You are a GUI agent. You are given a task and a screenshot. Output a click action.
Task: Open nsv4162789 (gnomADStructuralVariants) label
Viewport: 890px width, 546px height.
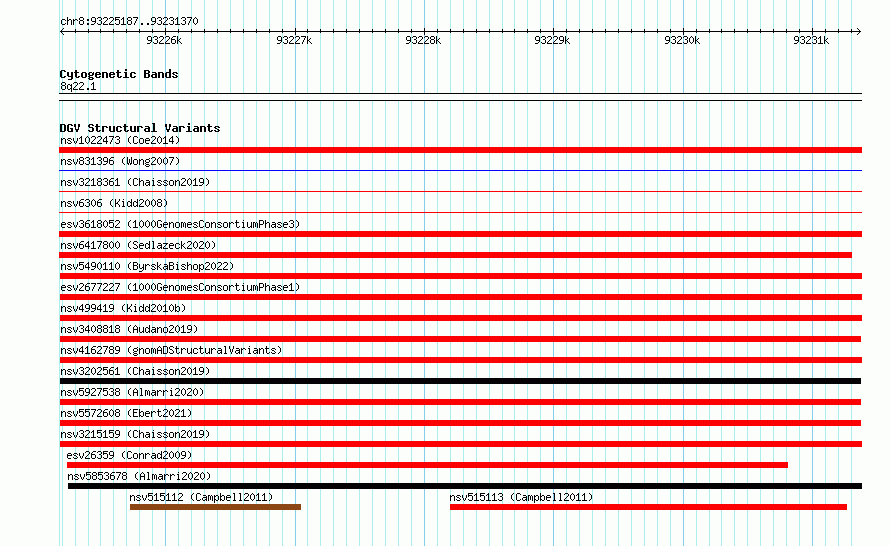click(x=171, y=350)
